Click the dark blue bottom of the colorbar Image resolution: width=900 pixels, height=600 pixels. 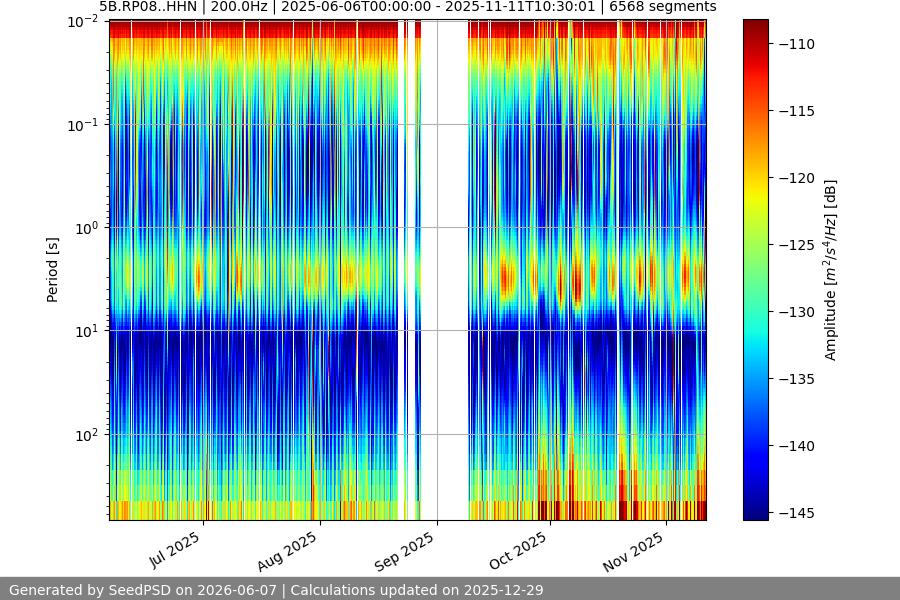point(755,513)
